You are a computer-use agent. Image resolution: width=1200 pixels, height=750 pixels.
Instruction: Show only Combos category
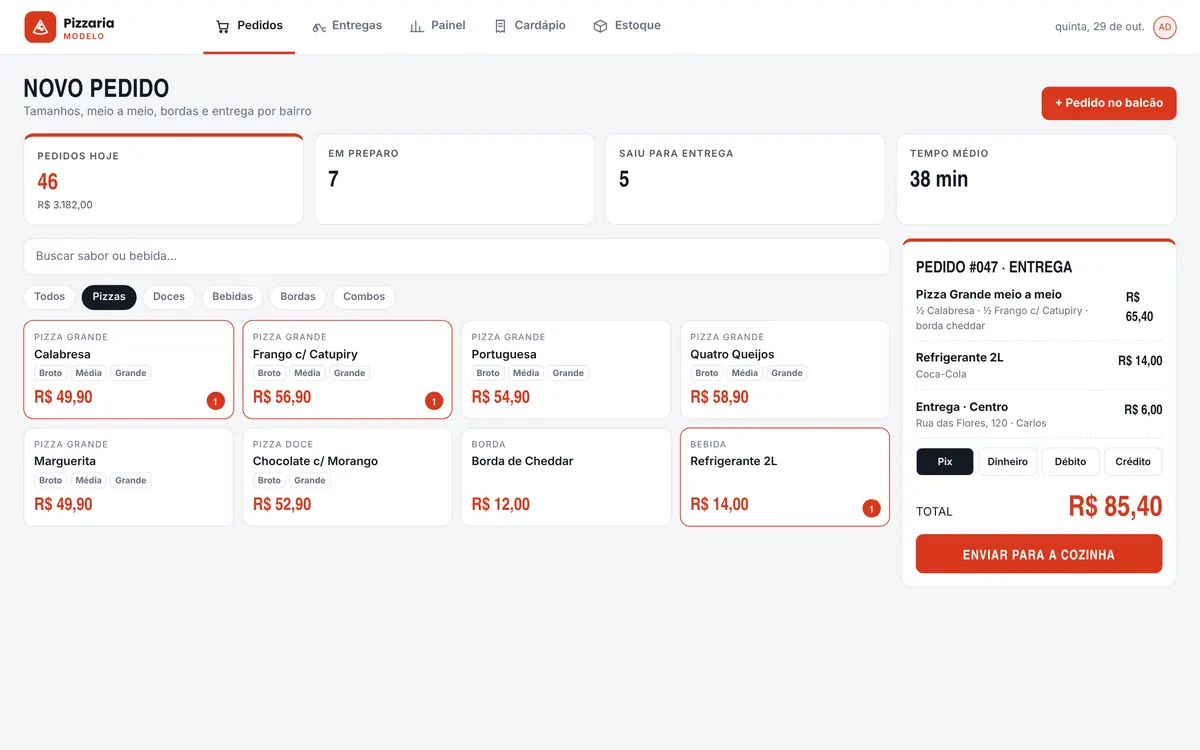coord(364,297)
